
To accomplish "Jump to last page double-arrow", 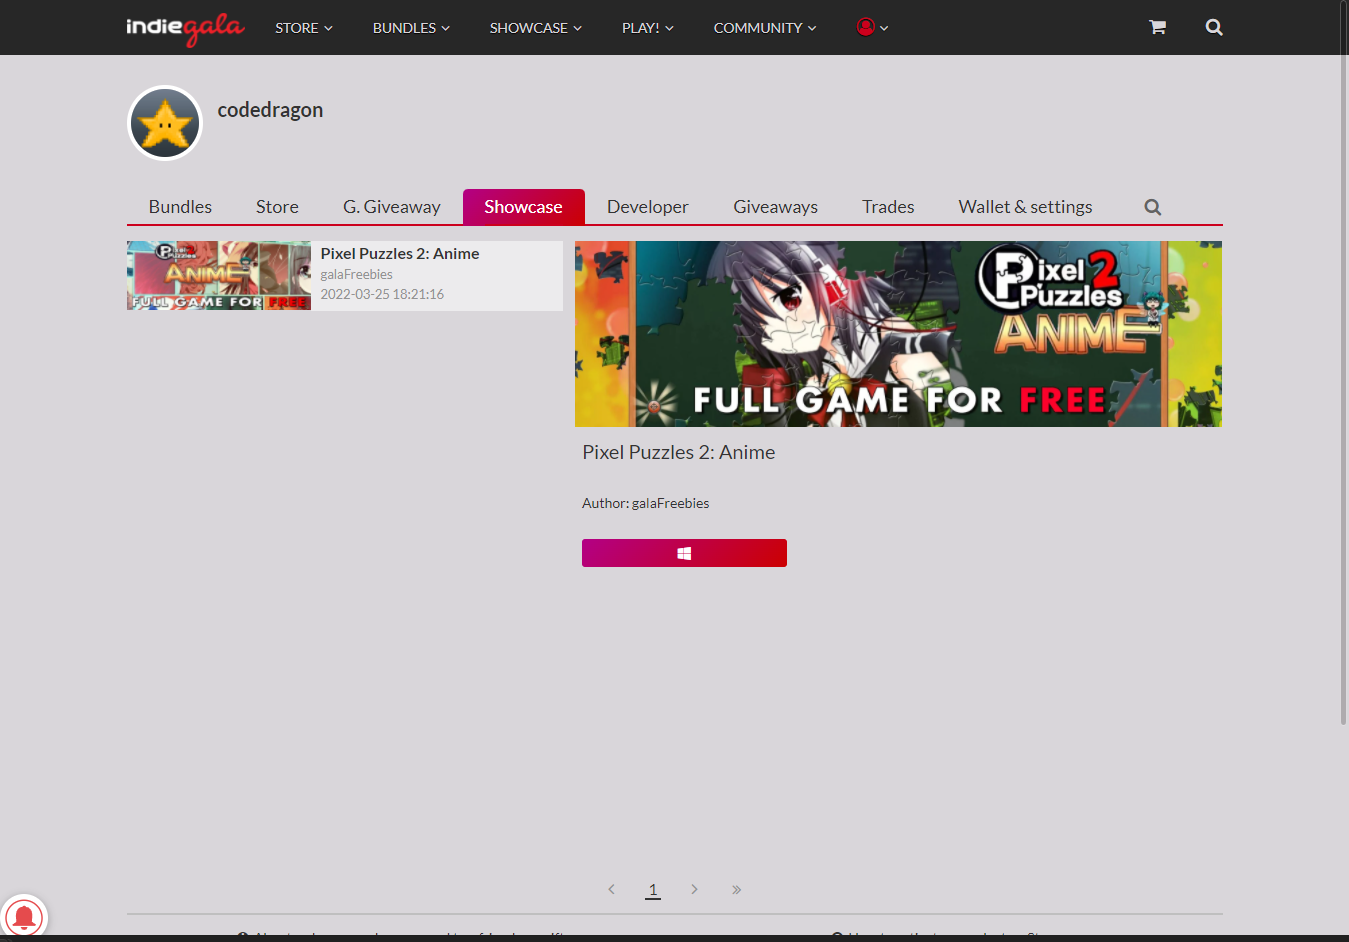I will click(736, 889).
